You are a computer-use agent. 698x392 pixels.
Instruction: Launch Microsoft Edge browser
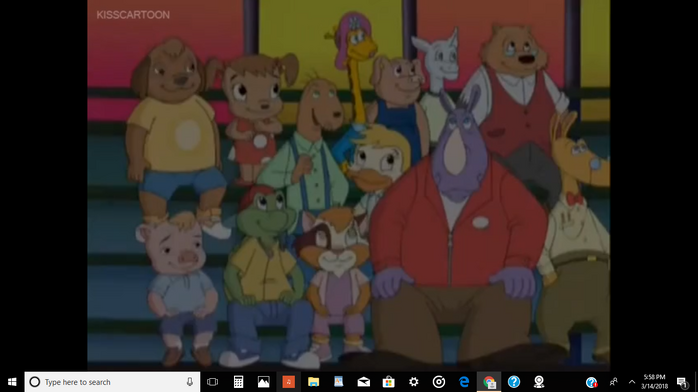[x=464, y=382]
